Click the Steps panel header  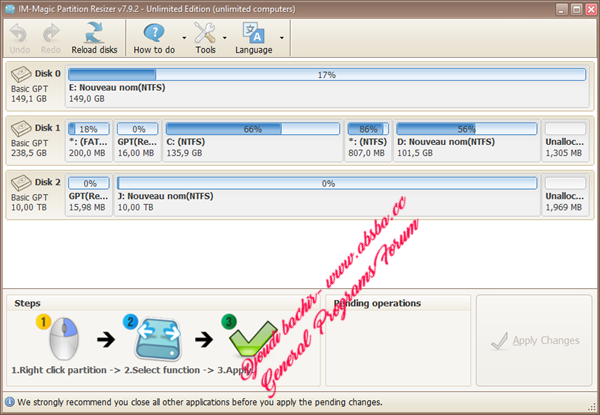(x=27, y=303)
